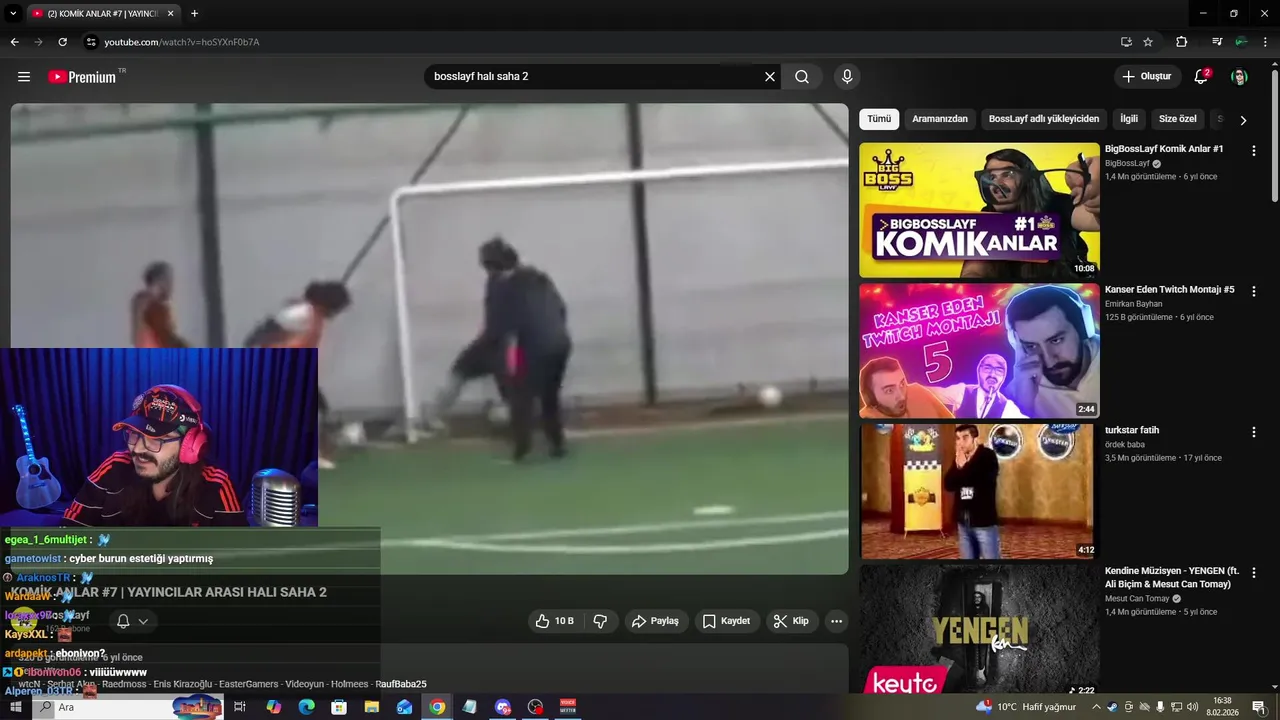The image size is (1280, 720).
Task: Run search with magnifier button
Action: tap(802, 77)
